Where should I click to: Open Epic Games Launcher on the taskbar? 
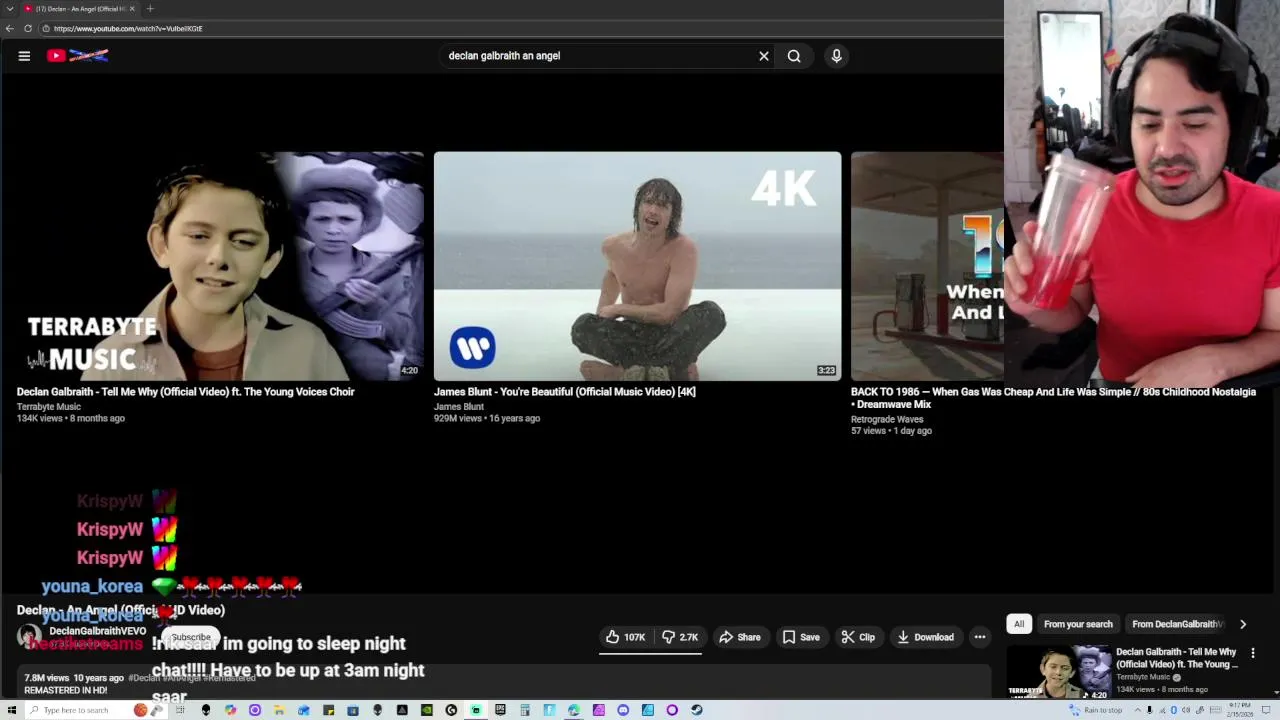(x=500, y=710)
